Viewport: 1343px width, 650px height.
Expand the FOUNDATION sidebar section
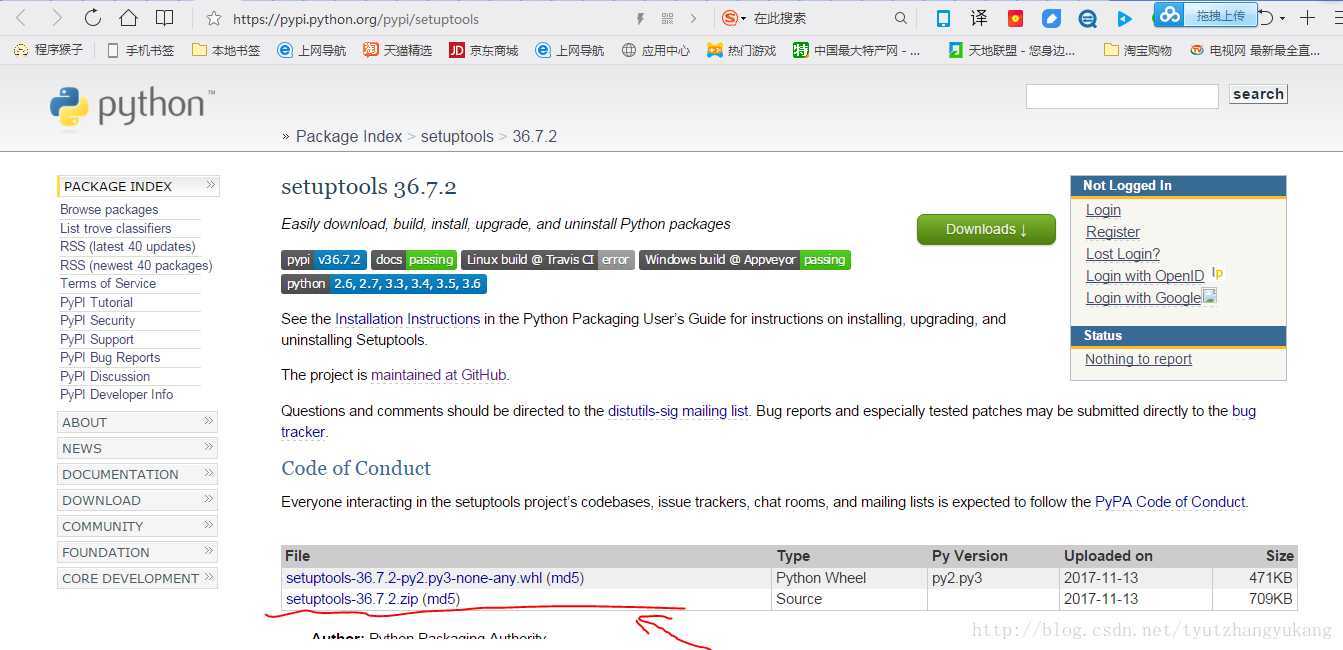tap(138, 552)
